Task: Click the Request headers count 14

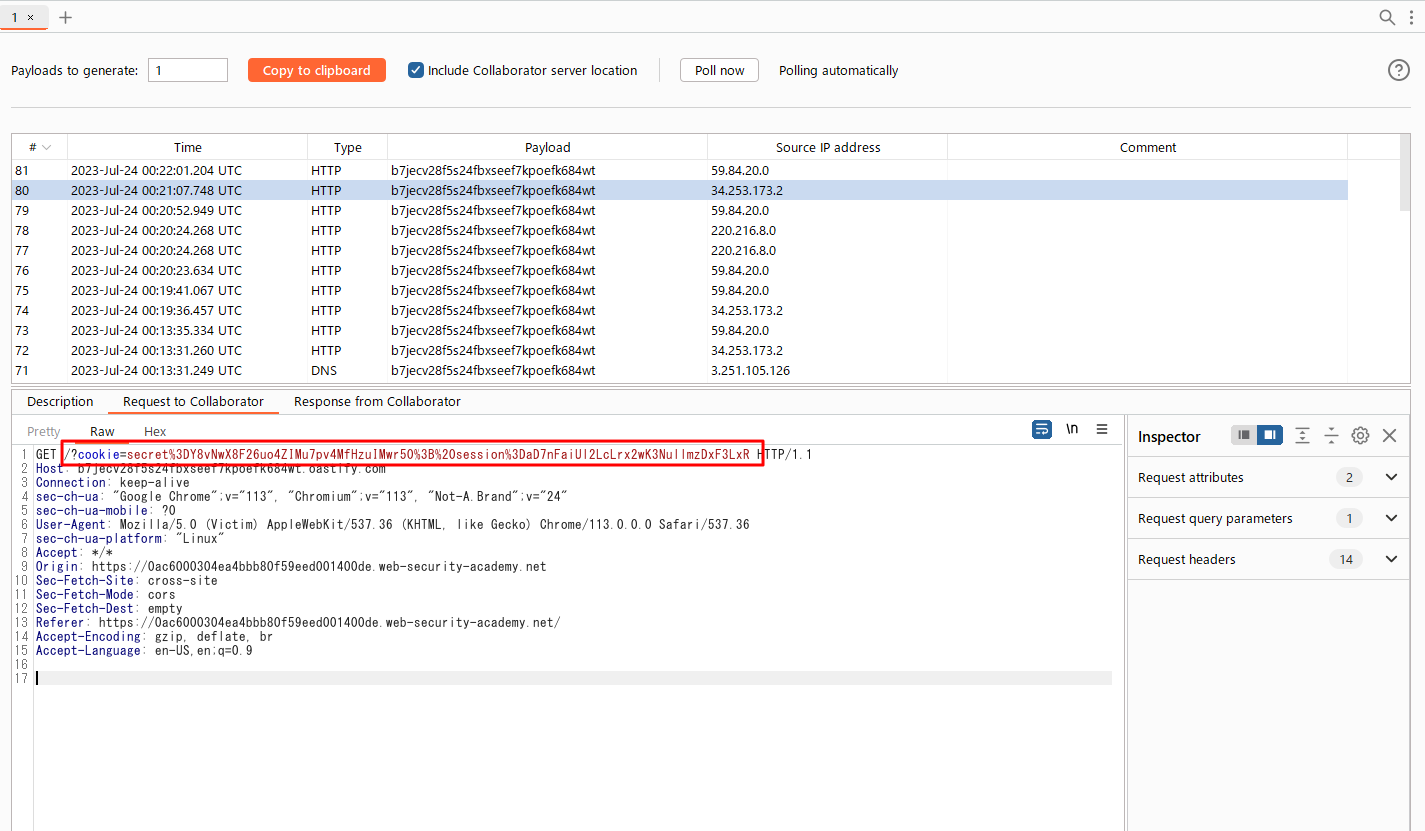Action: [1346, 559]
